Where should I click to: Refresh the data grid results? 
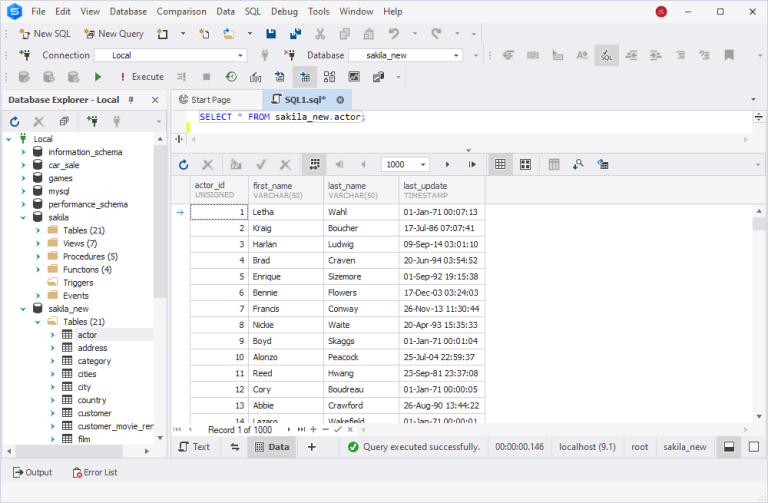183,164
